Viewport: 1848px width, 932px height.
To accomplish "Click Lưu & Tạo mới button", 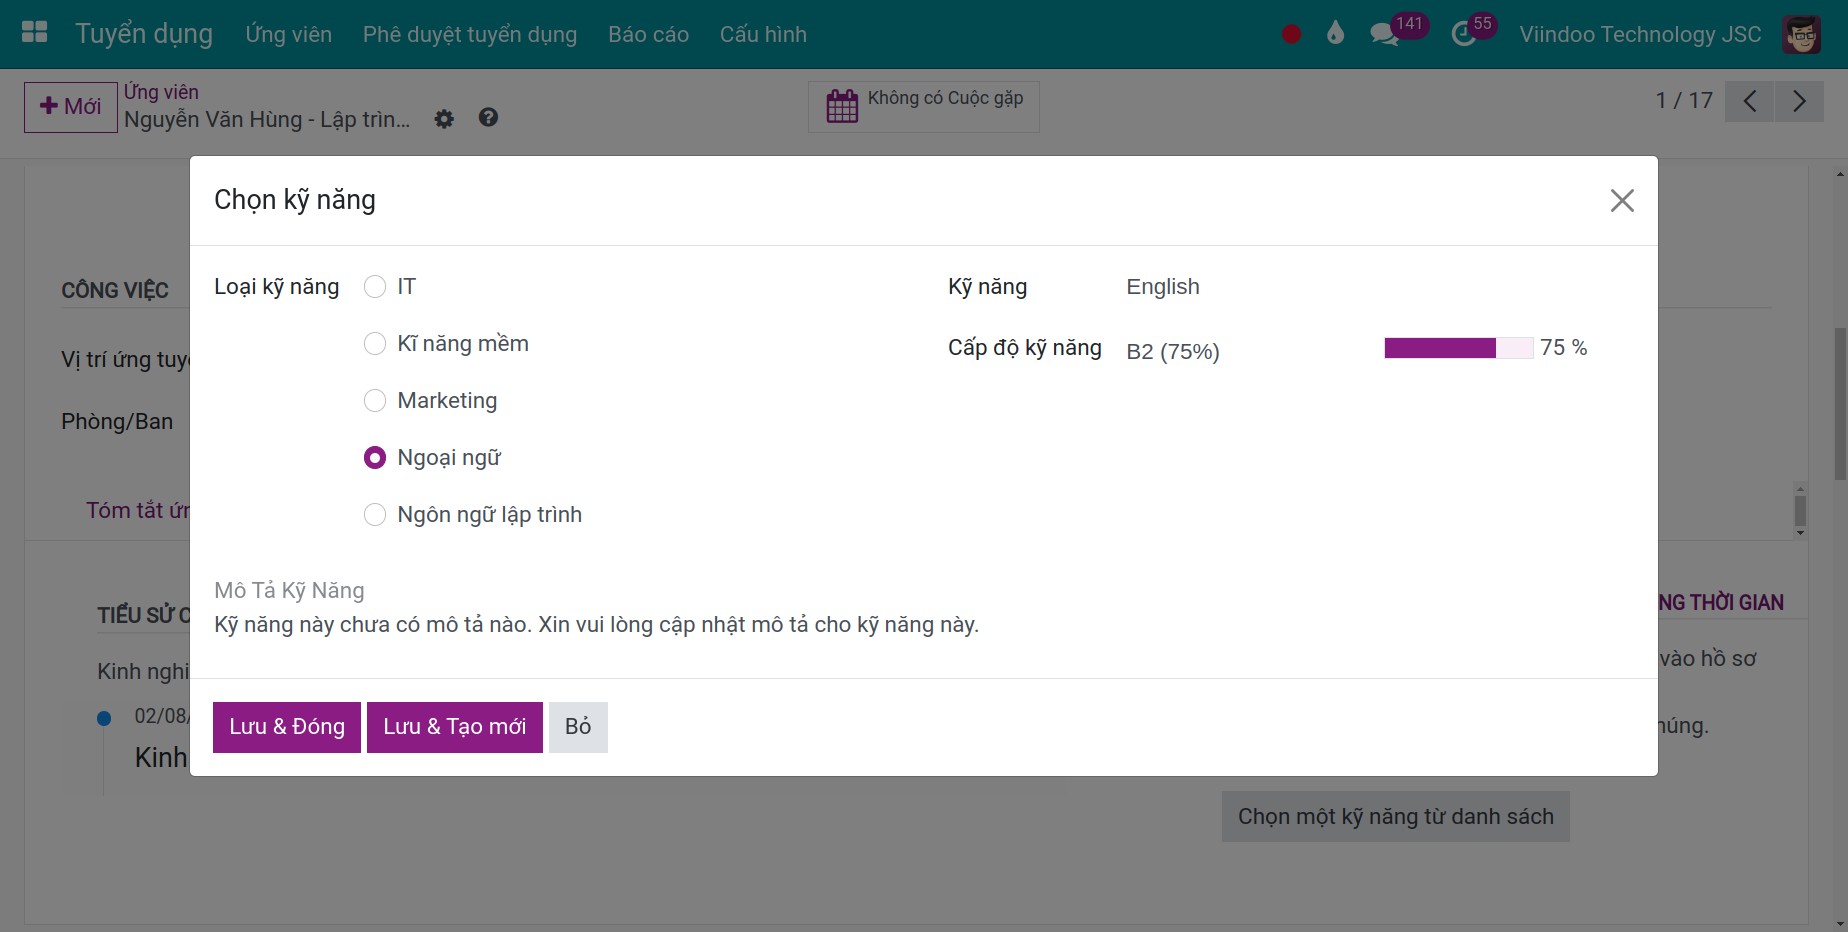I will click(455, 727).
